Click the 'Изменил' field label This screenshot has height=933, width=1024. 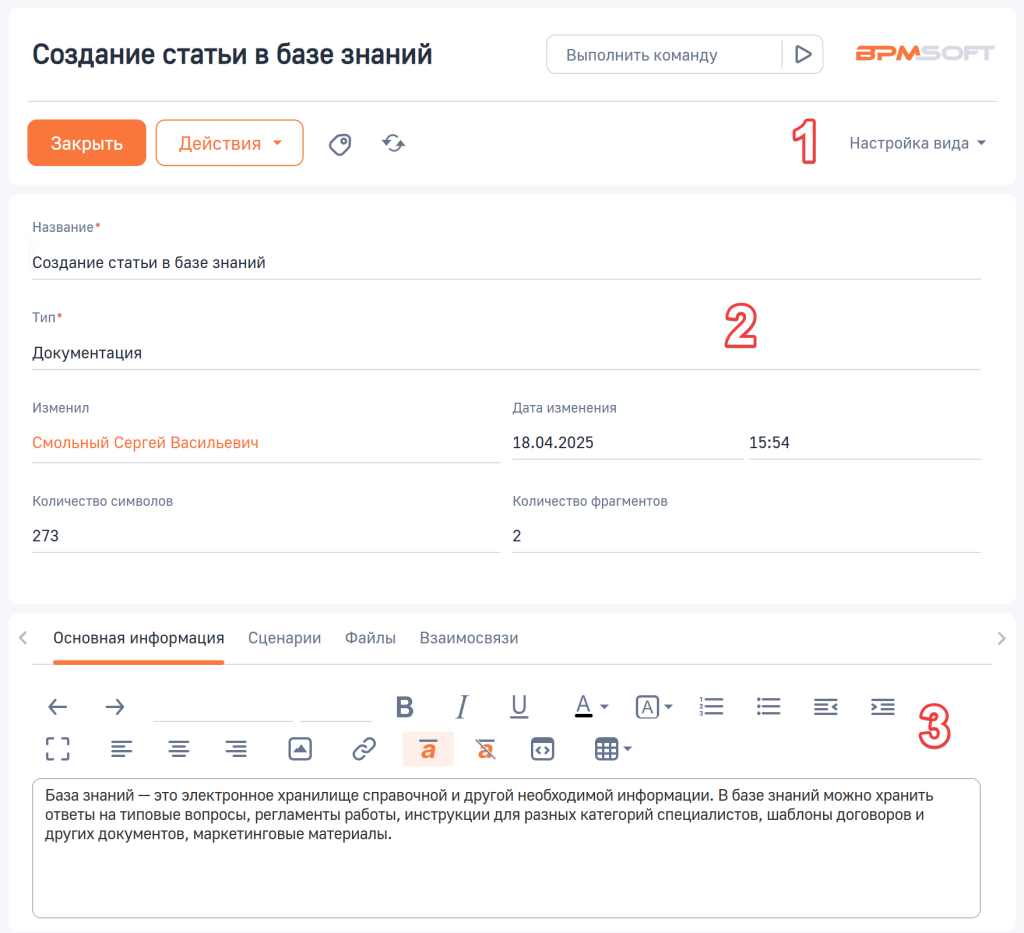click(61, 408)
